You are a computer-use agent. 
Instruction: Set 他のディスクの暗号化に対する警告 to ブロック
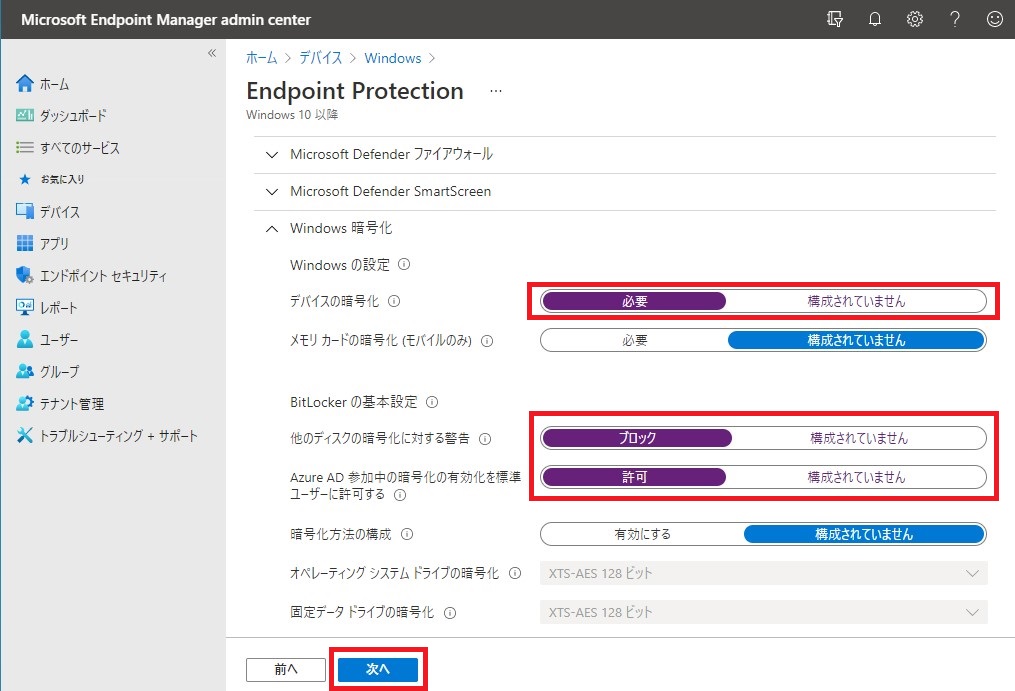[x=637, y=438]
